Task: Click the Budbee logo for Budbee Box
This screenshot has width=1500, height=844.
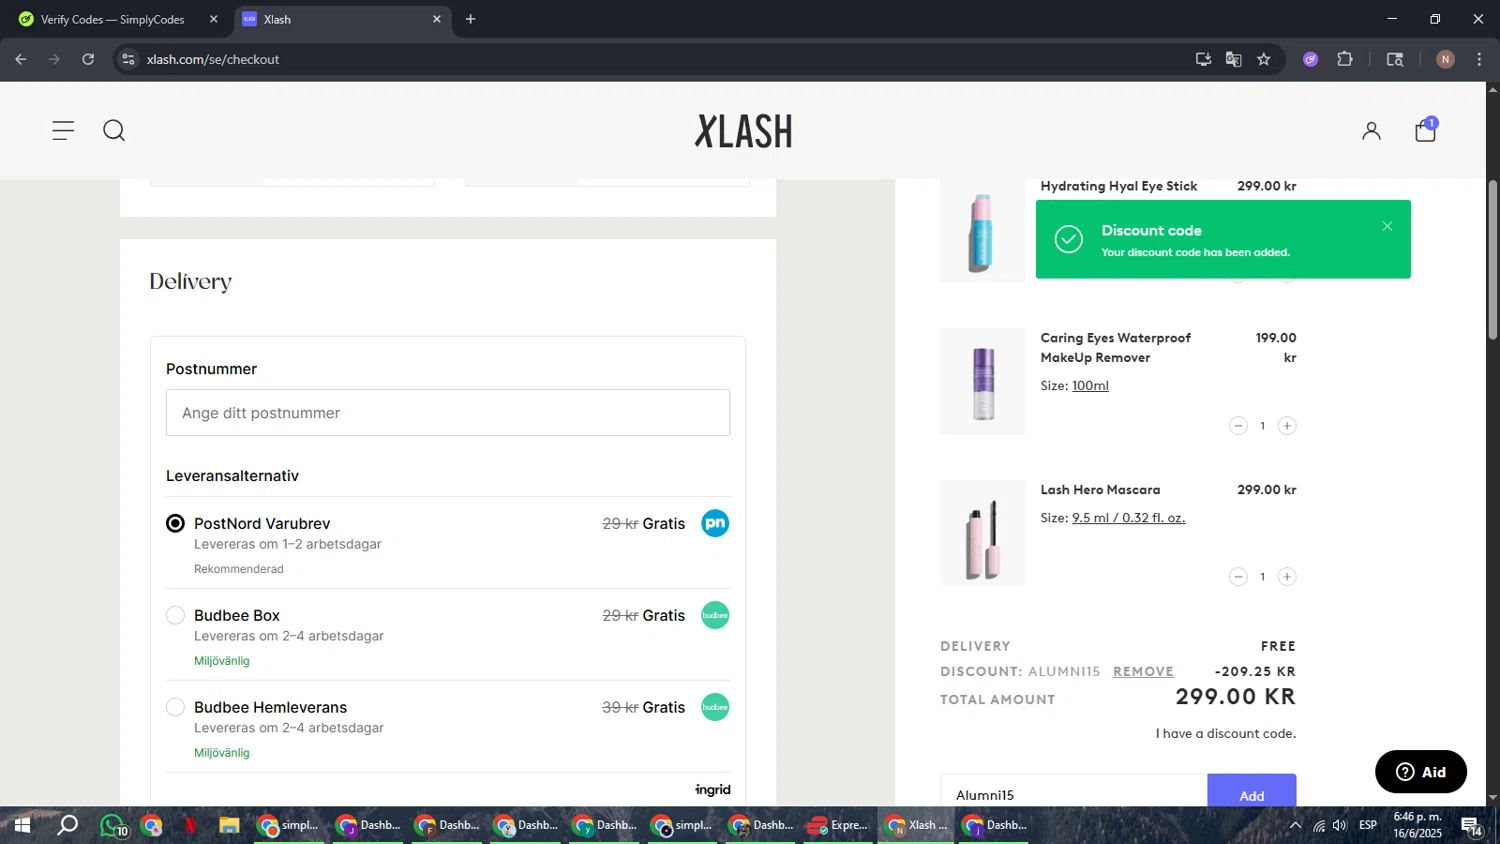Action: tap(715, 615)
